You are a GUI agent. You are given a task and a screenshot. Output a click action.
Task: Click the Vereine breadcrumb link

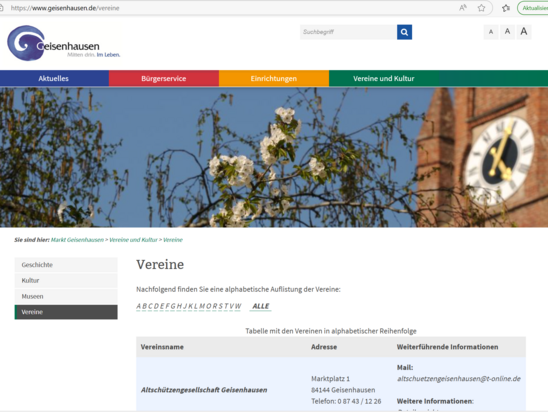pyautogui.click(x=173, y=240)
